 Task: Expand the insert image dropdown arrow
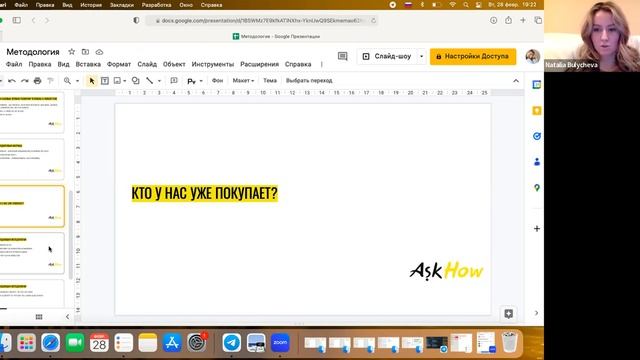[124, 81]
